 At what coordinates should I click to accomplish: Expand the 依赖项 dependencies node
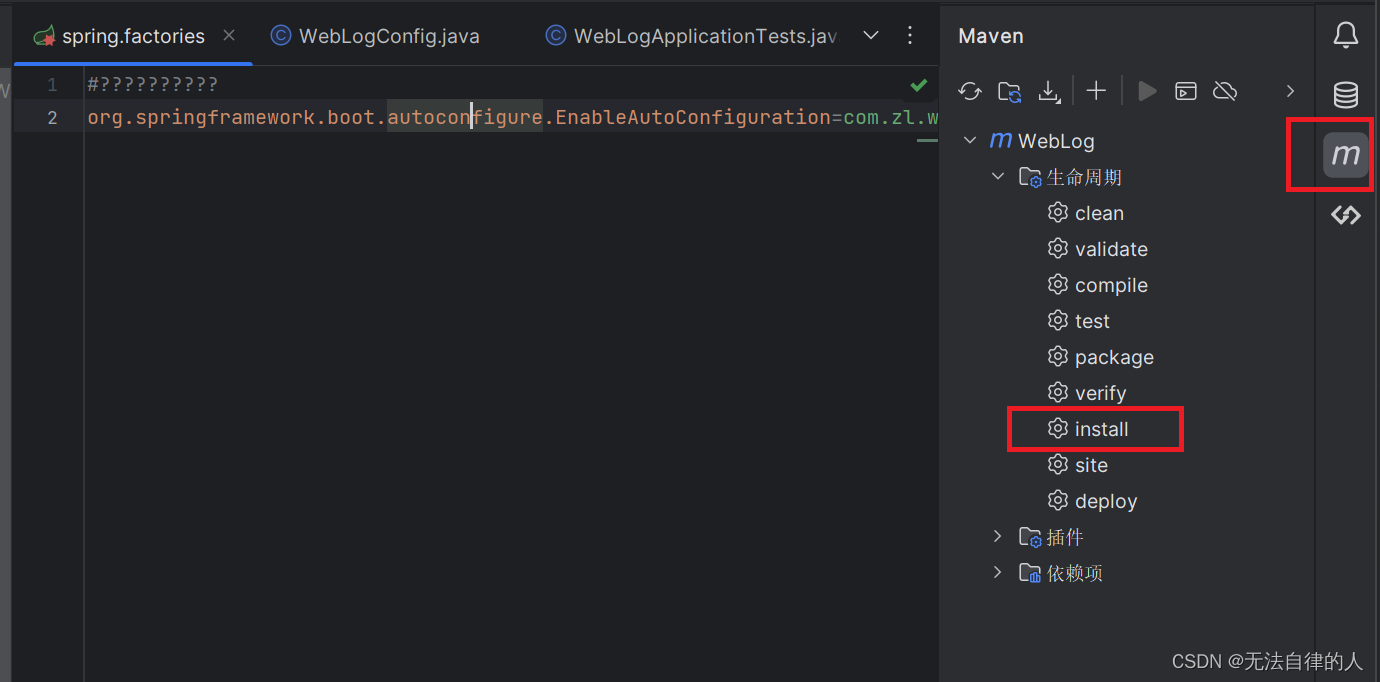pyautogui.click(x=997, y=573)
